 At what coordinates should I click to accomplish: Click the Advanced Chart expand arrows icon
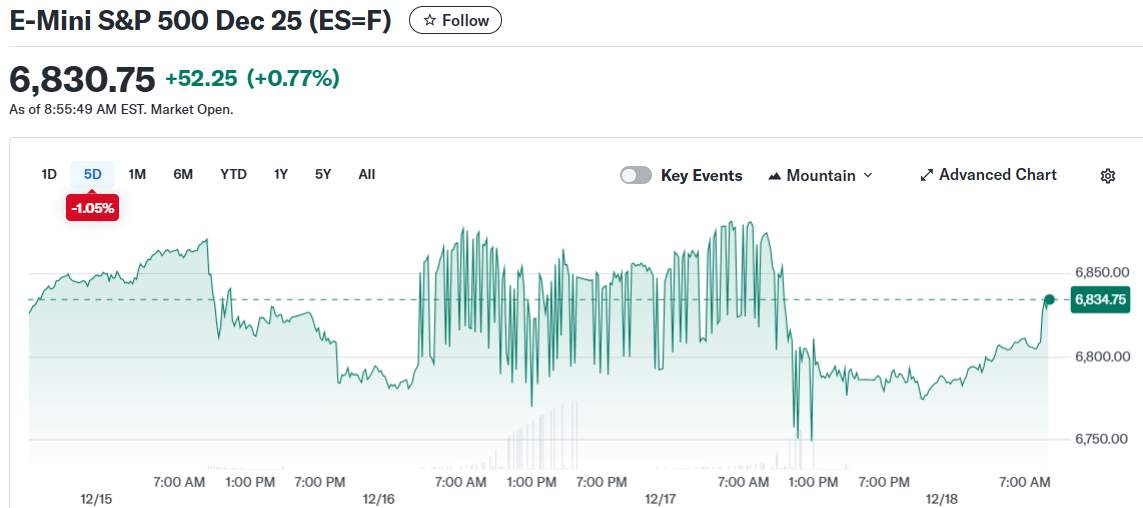[926, 175]
